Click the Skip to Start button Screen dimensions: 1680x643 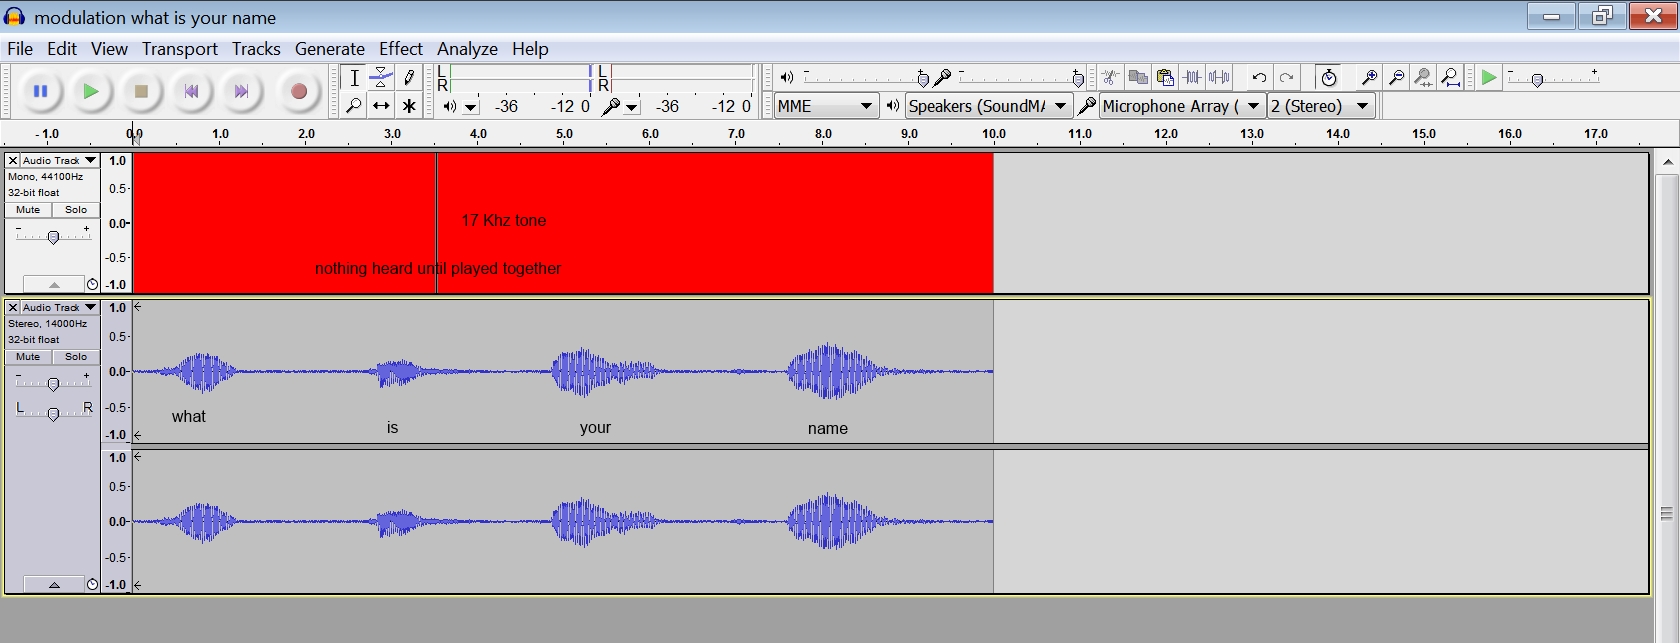(x=191, y=92)
